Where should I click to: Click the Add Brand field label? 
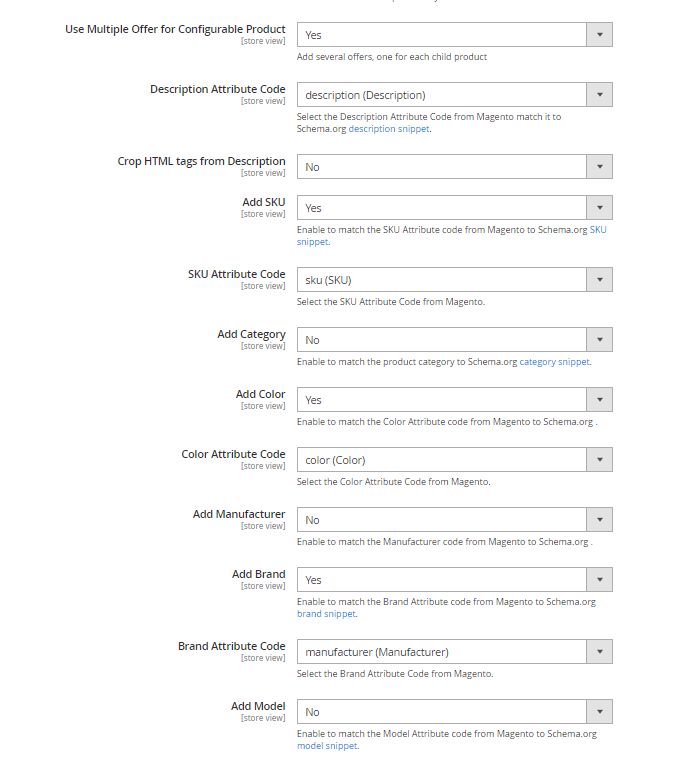click(258, 574)
